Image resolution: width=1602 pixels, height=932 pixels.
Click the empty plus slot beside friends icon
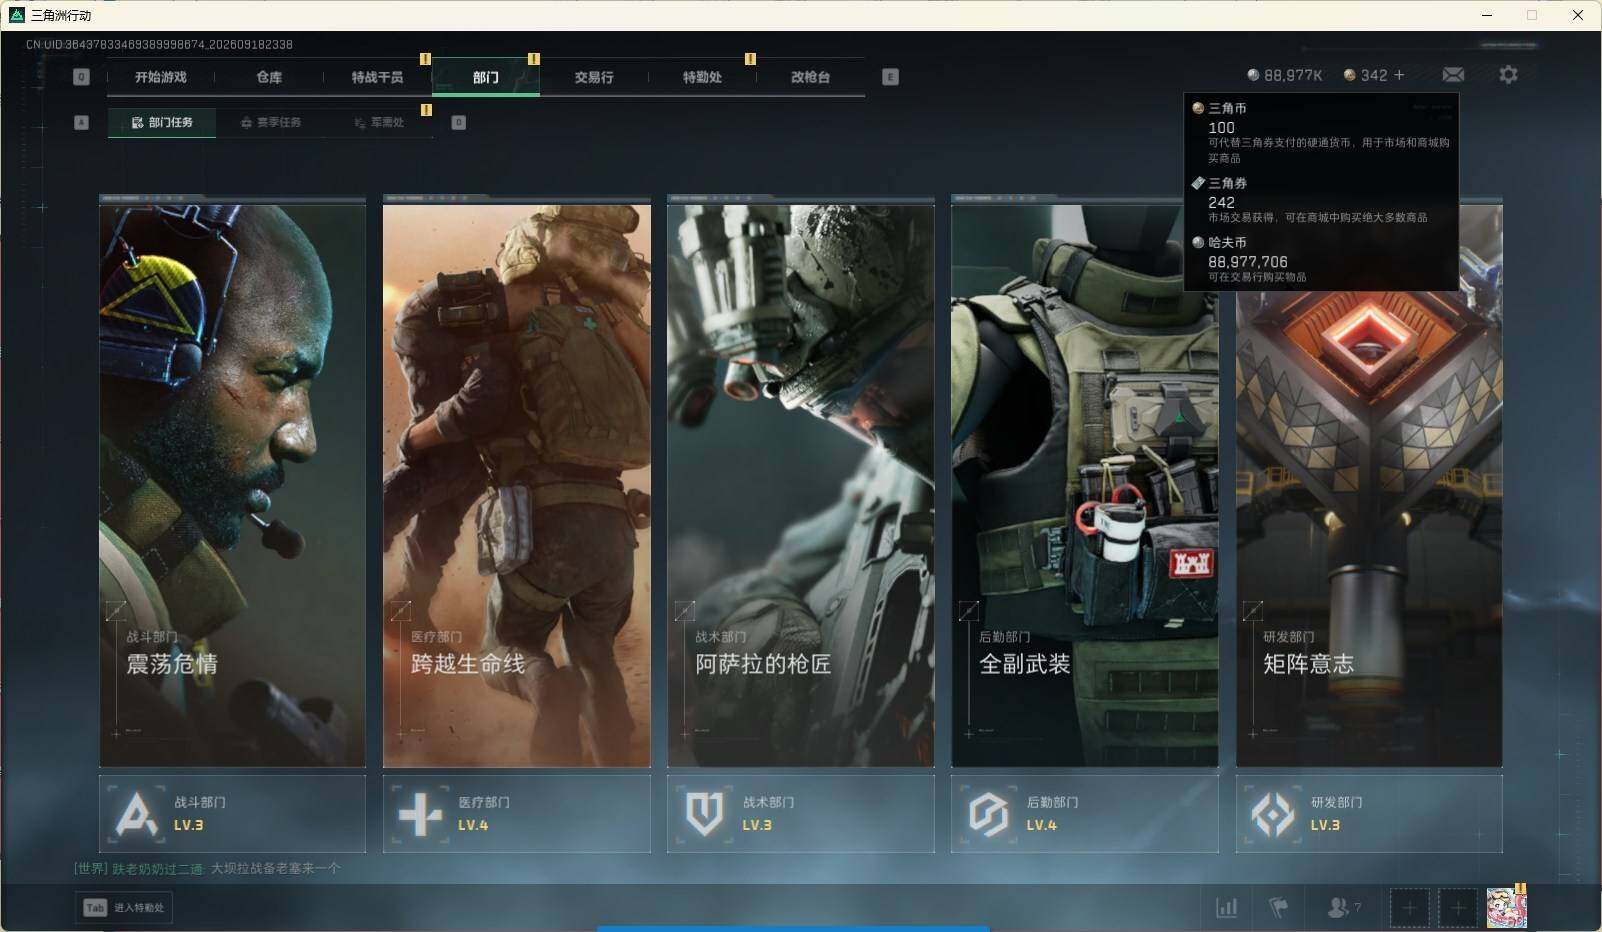1409,908
